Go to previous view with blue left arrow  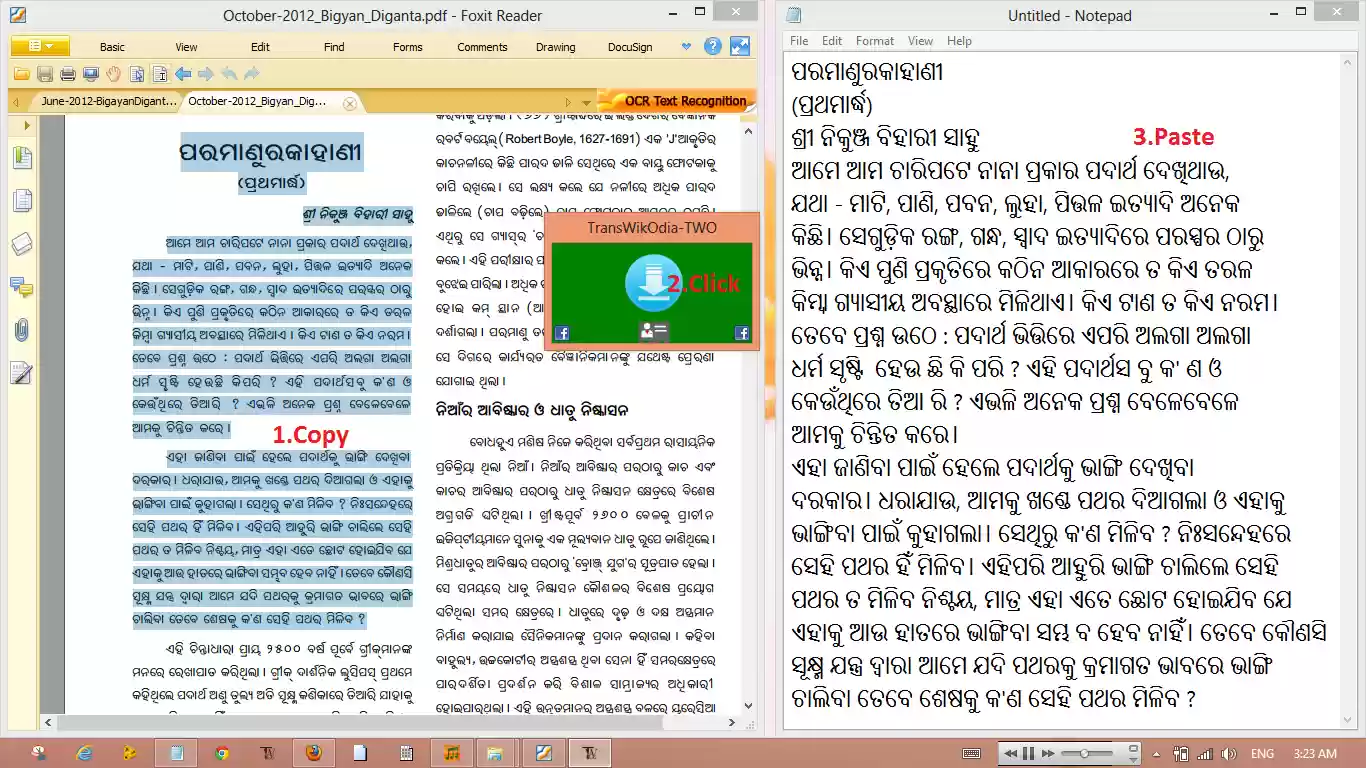pos(183,74)
